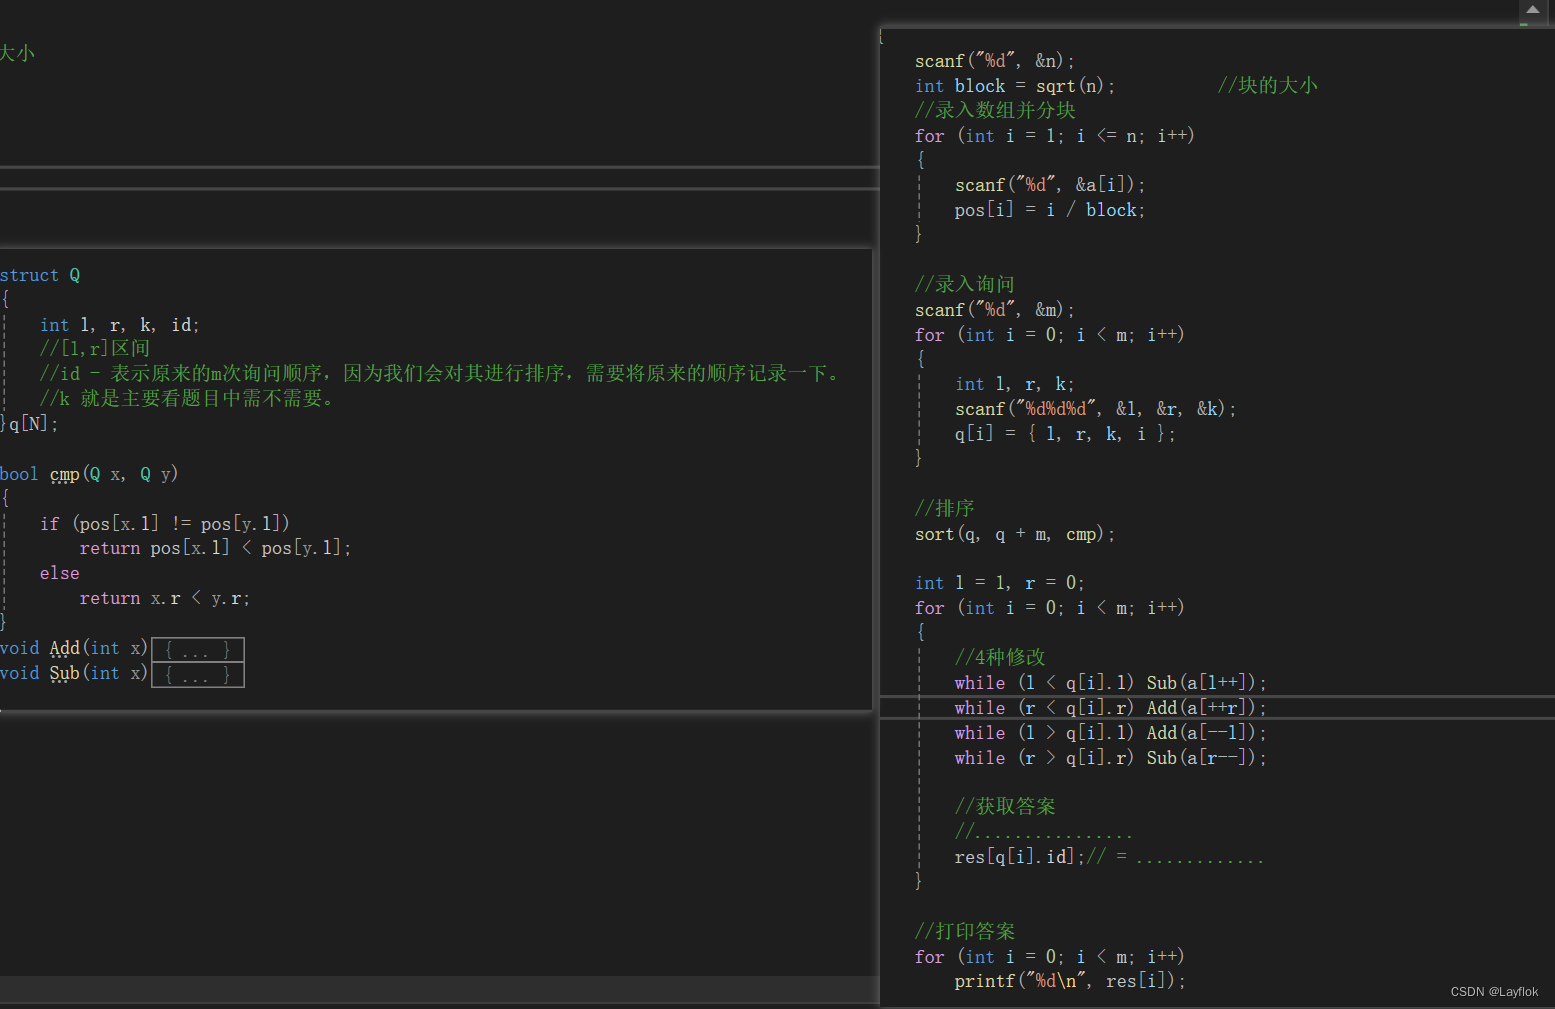Click the 'int l, r, k, id;' member line

[120, 325]
